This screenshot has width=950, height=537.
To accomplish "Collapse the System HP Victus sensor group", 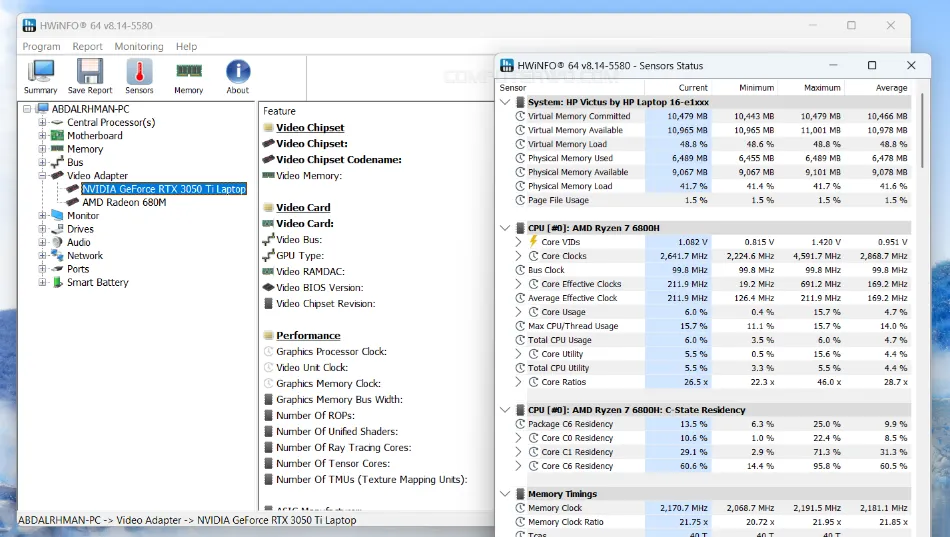I will (505, 102).
